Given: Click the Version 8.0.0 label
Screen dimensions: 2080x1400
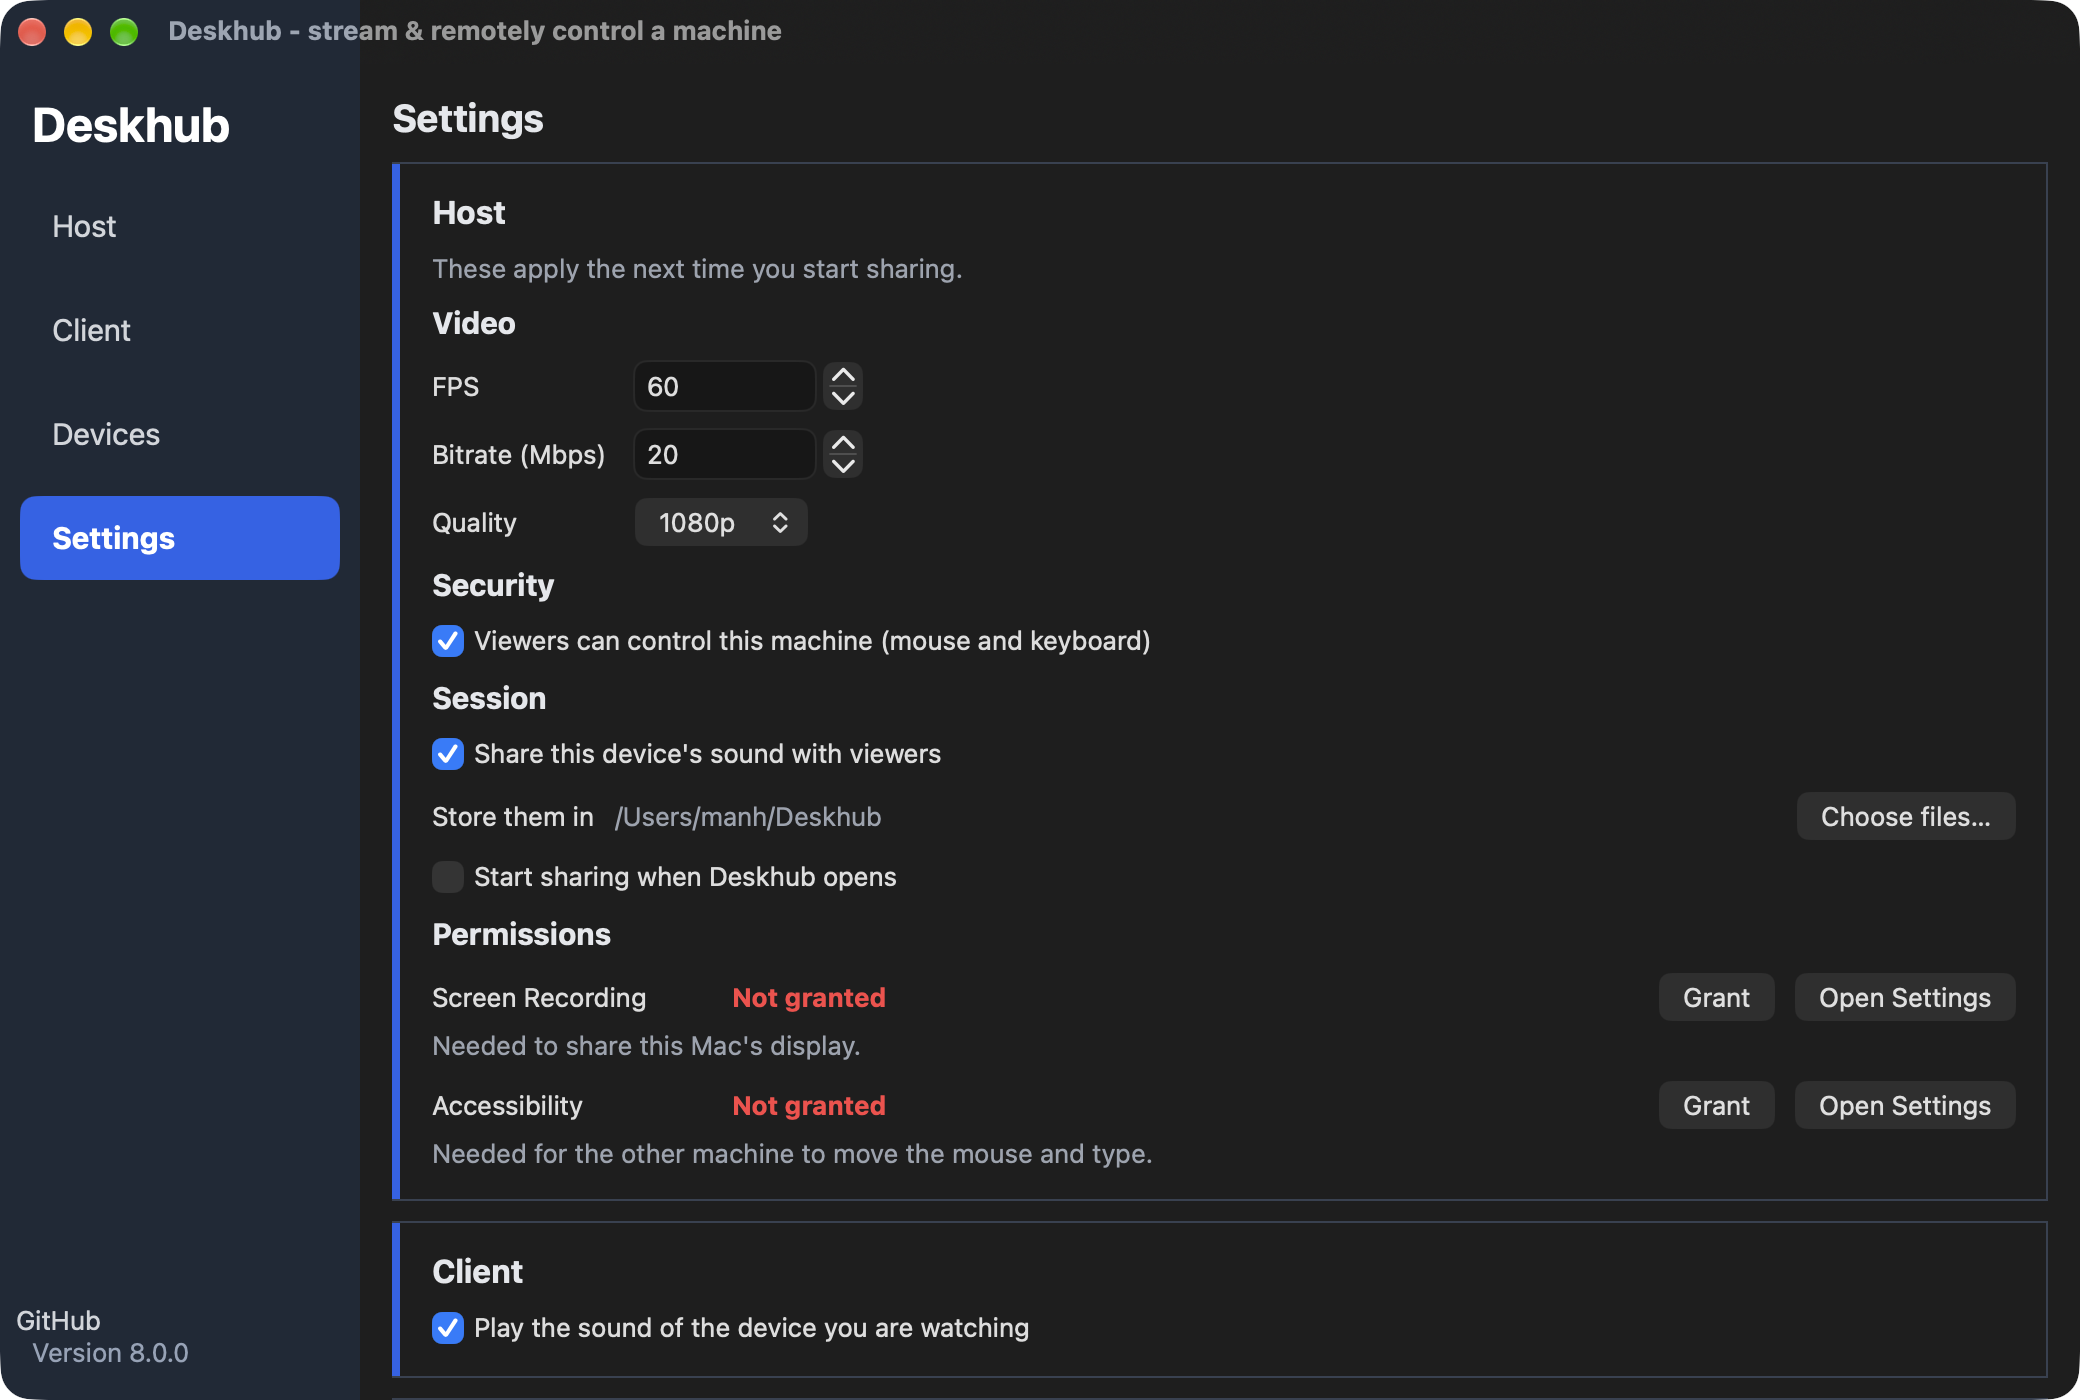Looking at the screenshot, I should 110,1353.
